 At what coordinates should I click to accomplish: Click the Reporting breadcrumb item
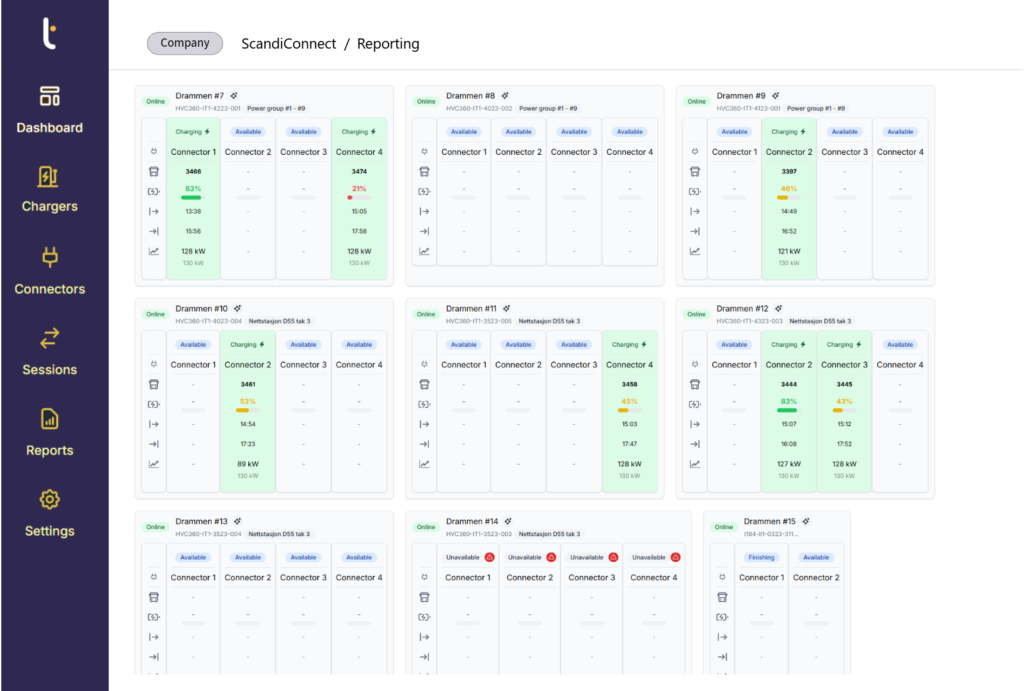coord(388,44)
